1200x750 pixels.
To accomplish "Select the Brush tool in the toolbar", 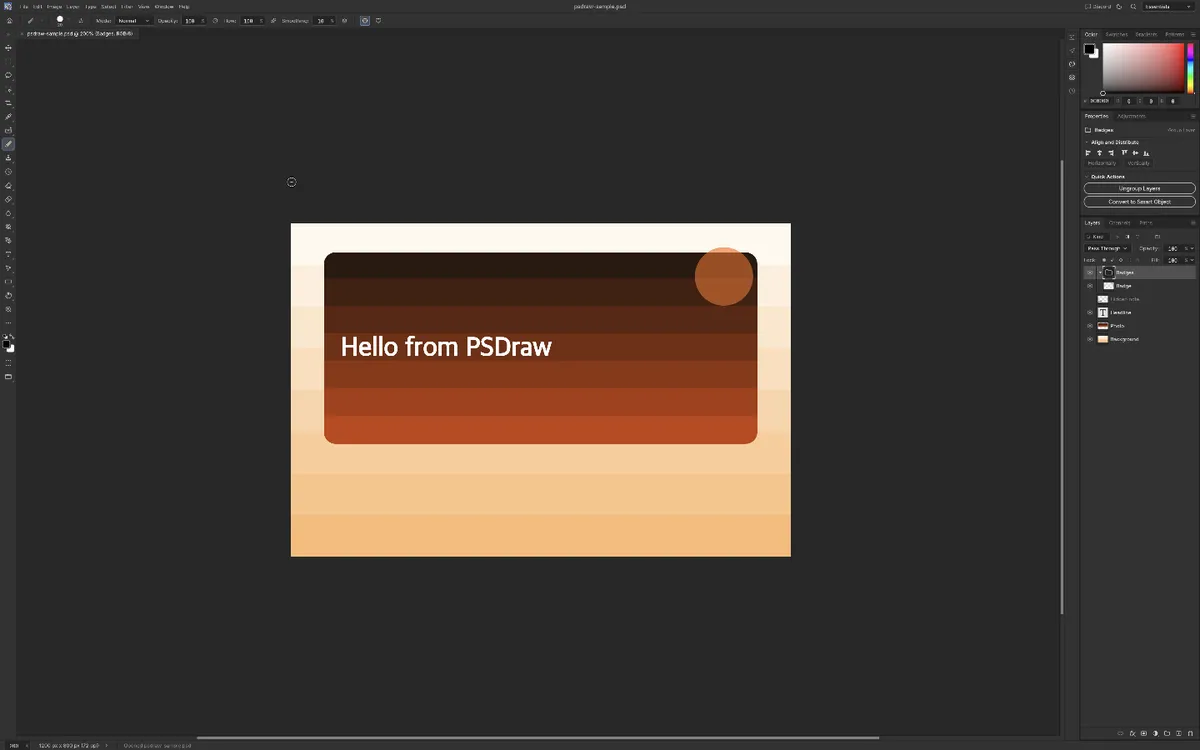I will point(8,144).
